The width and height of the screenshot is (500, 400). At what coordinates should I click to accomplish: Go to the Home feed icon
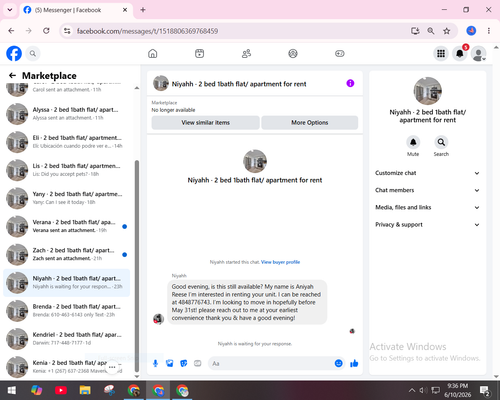[153, 53]
